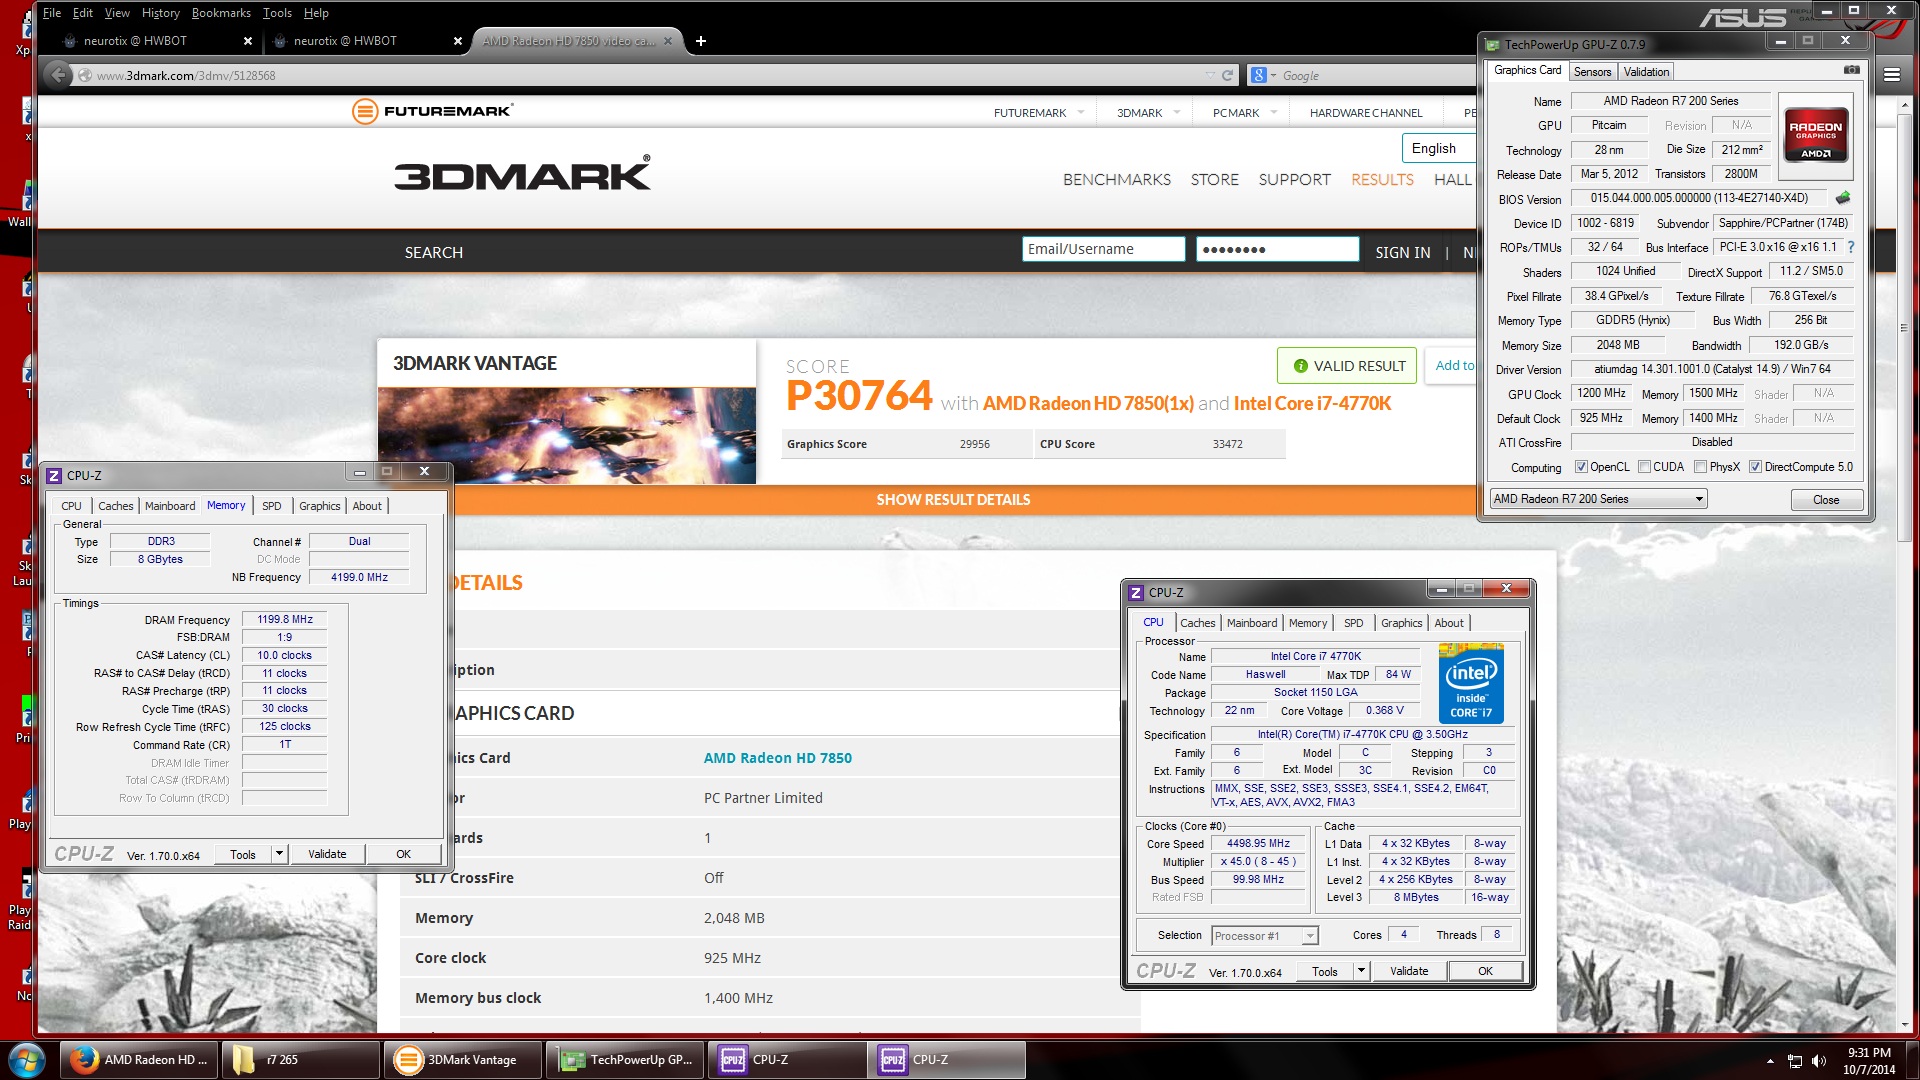Viewport: 1920px width, 1080px height.
Task: Switch to the Validation tab in GPU-Z
Action: [x=1646, y=72]
